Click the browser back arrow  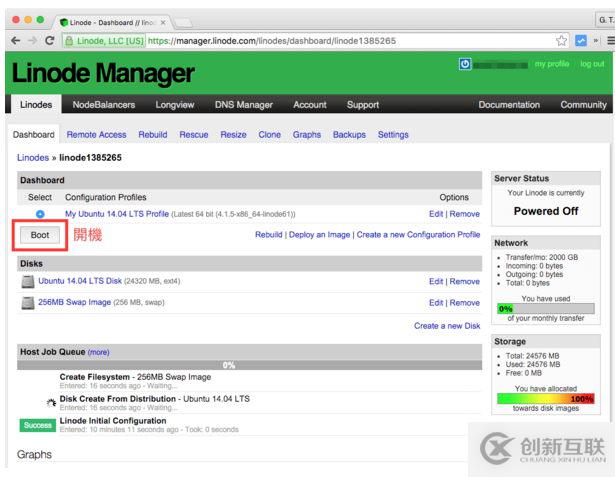pyautogui.click(x=15, y=40)
